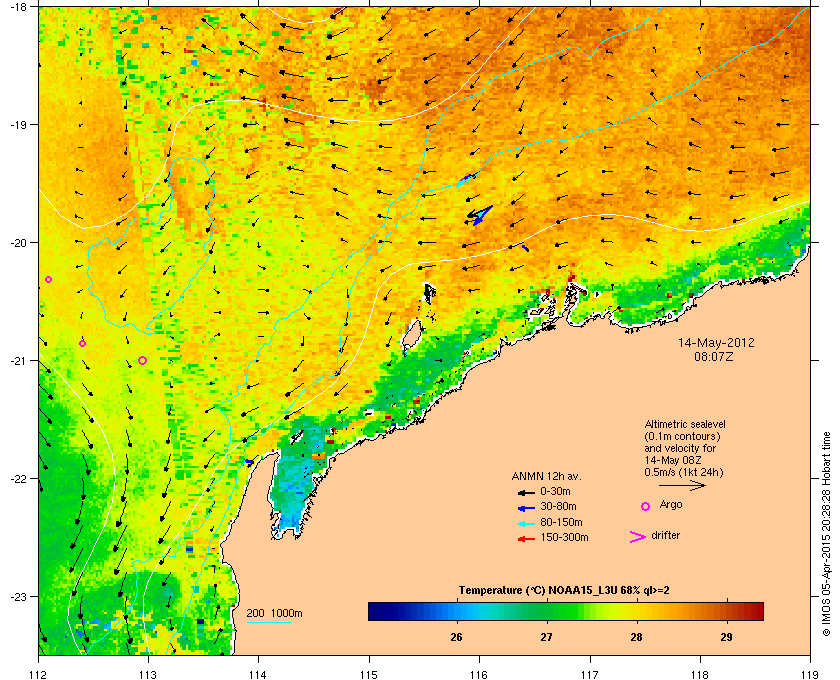
Task: Click the small island outline near -20.8
Action: (x=412, y=335)
